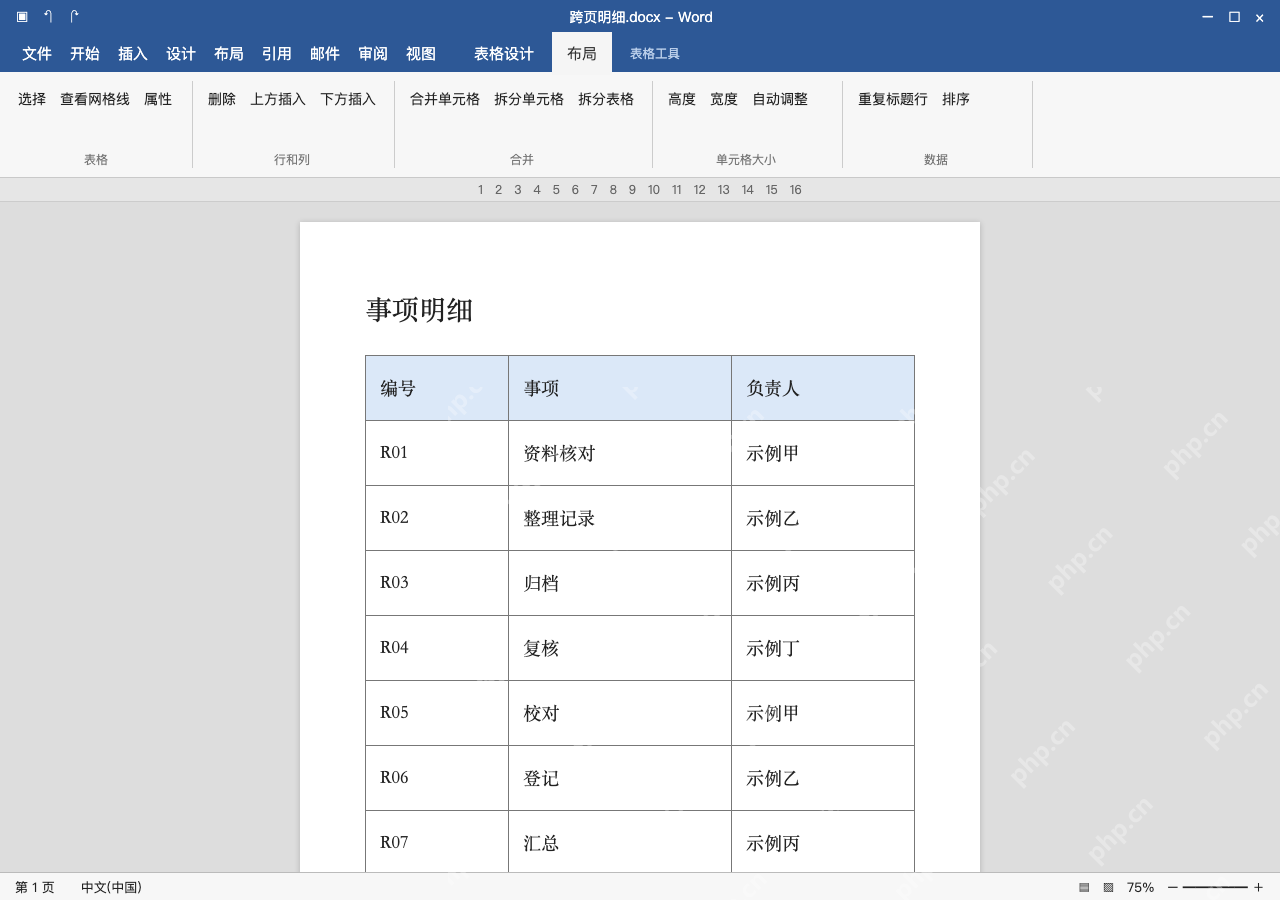Screen dimensions: 1280x900
Task: Click the zoom out minus icon
Action: click(x=1173, y=887)
